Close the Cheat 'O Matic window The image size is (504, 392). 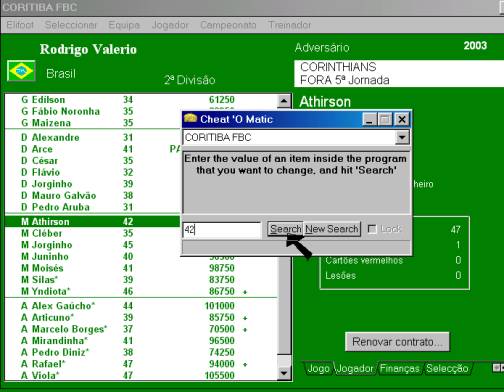coord(402,119)
